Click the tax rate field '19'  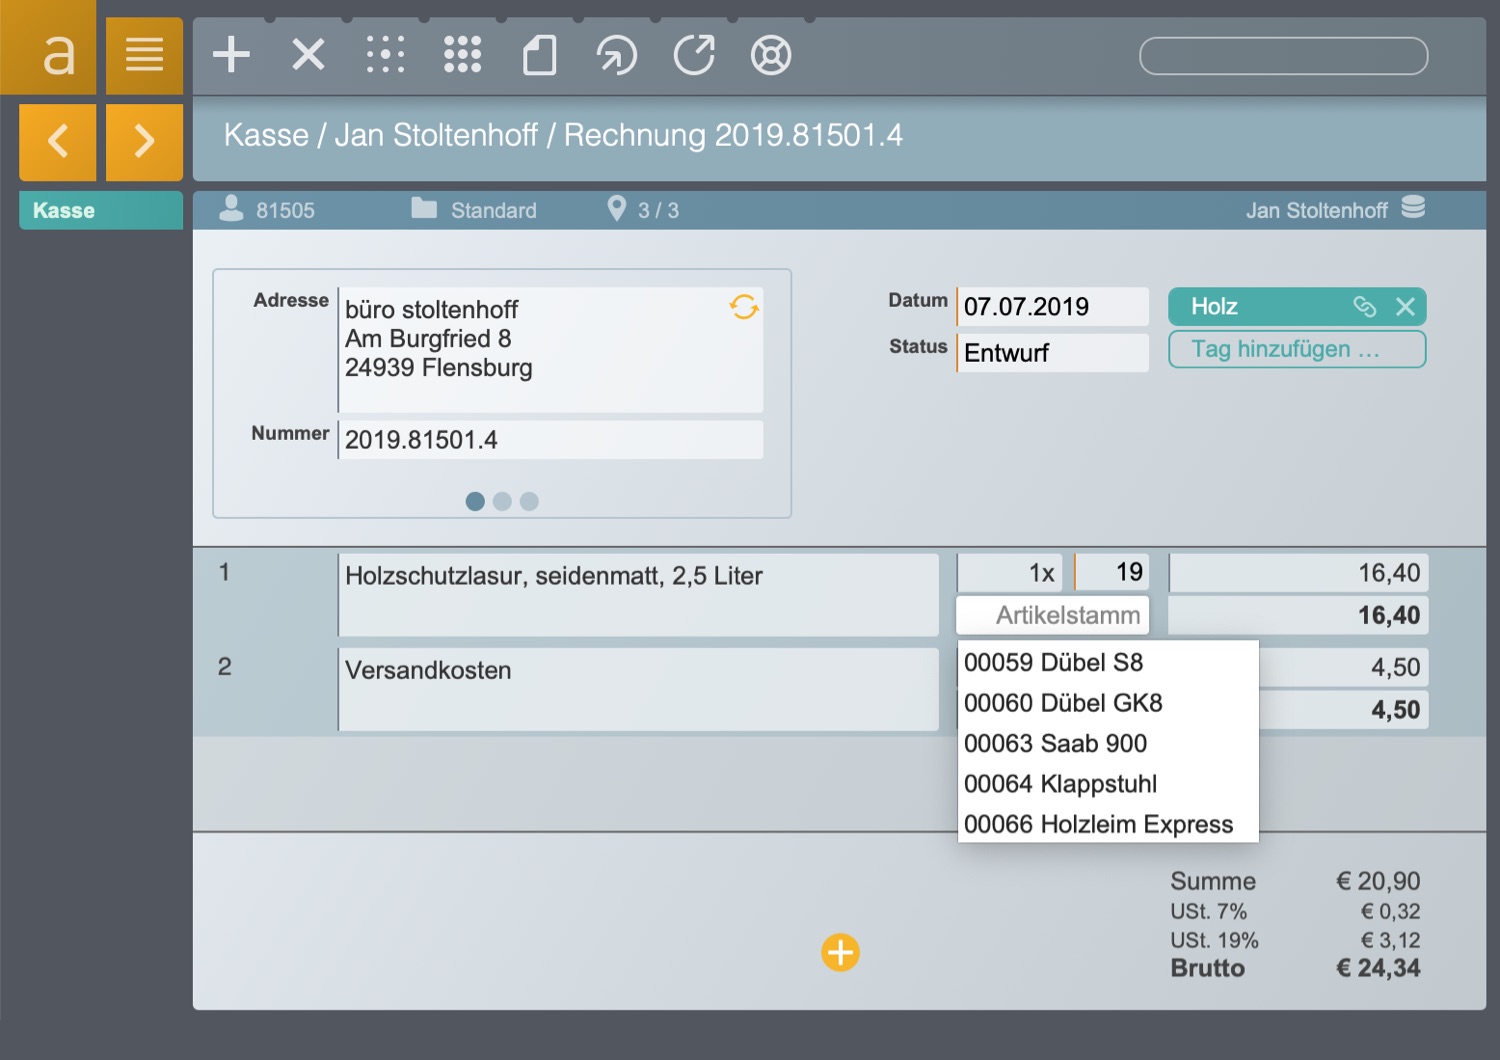coord(1112,573)
